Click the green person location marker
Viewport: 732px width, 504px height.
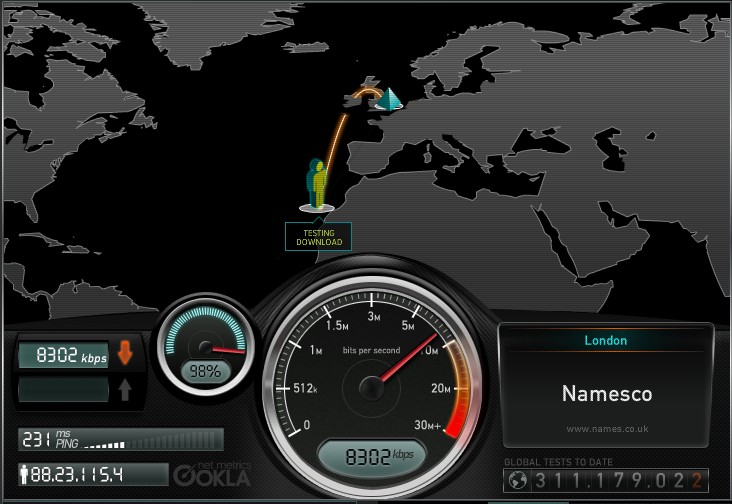coord(318,185)
